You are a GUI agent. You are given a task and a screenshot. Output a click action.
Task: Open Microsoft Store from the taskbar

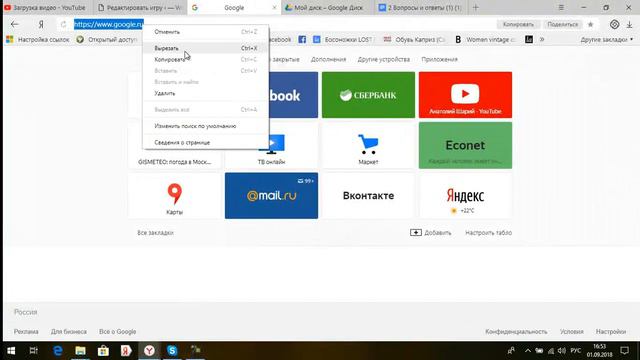pos(103,351)
